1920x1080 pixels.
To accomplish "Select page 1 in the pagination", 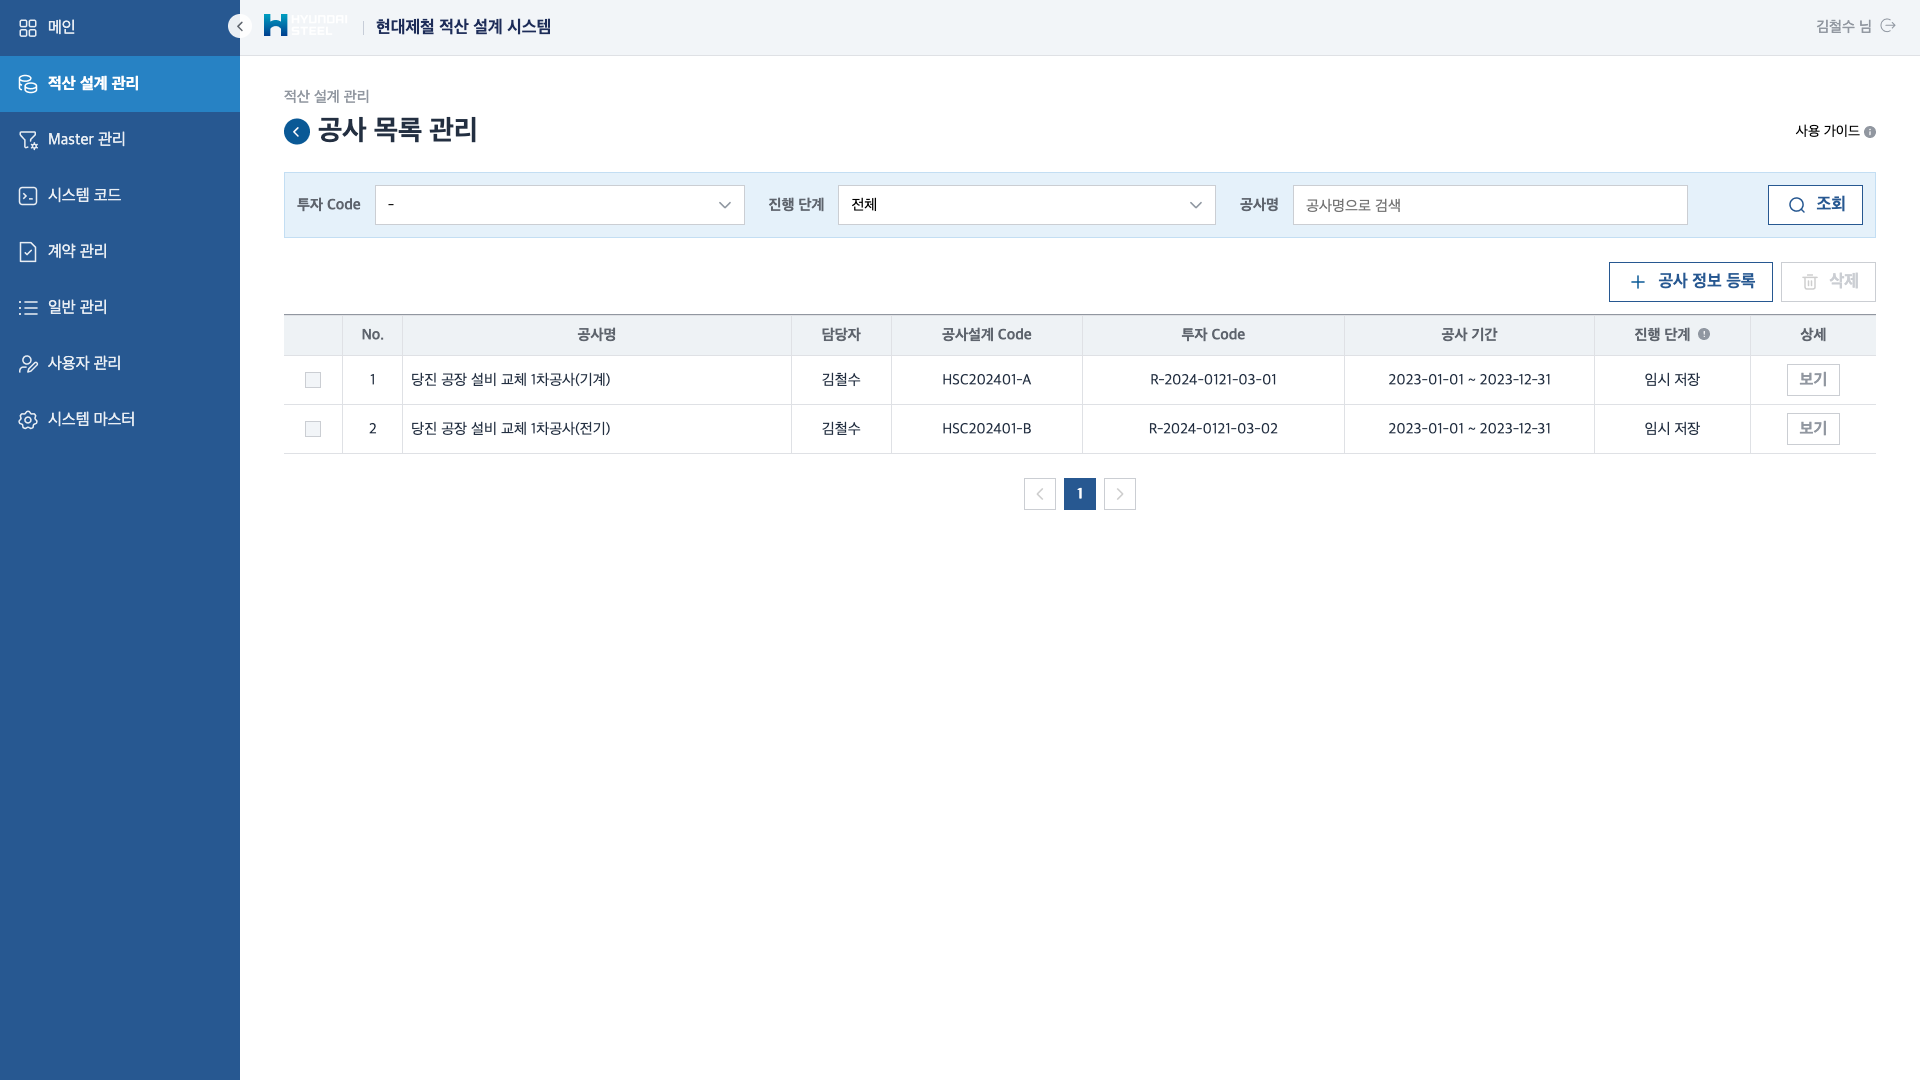I will click(x=1080, y=494).
